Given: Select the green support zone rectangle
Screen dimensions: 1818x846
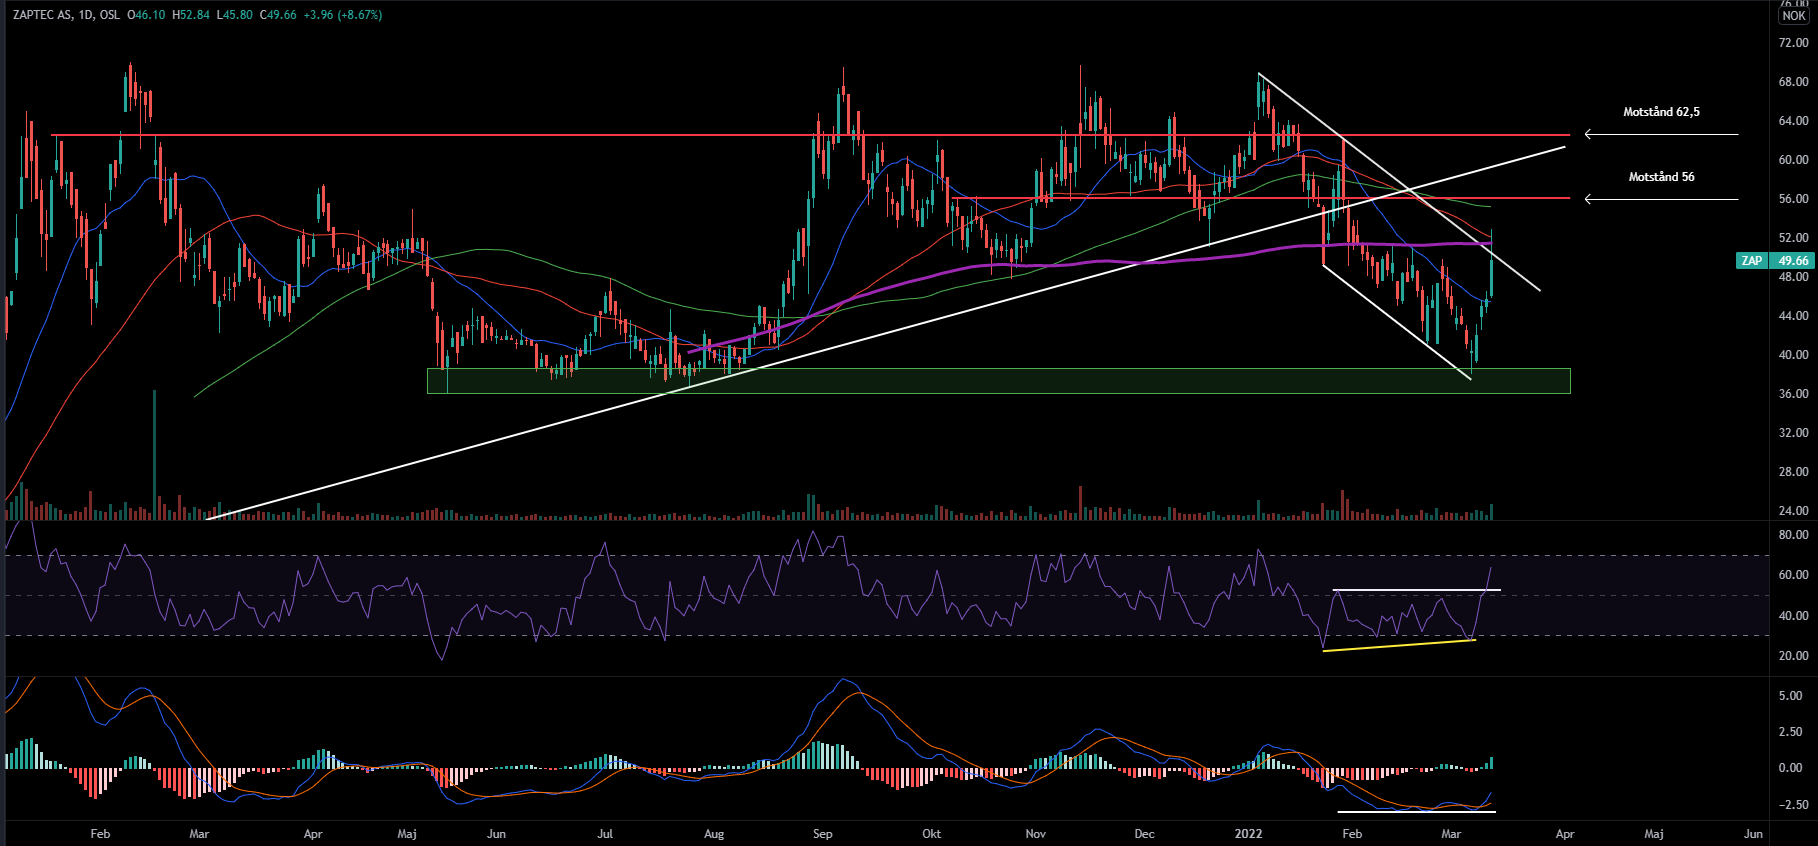Looking at the screenshot, I should pyautogui.click(x=998, y=381).
